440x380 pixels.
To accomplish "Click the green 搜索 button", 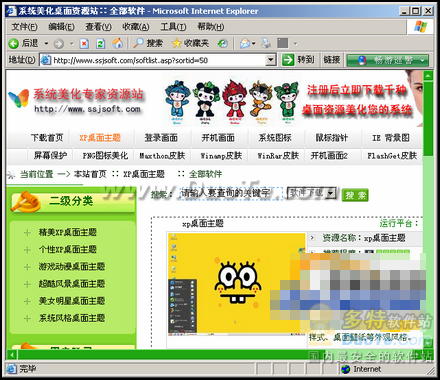I will point(355,195).
